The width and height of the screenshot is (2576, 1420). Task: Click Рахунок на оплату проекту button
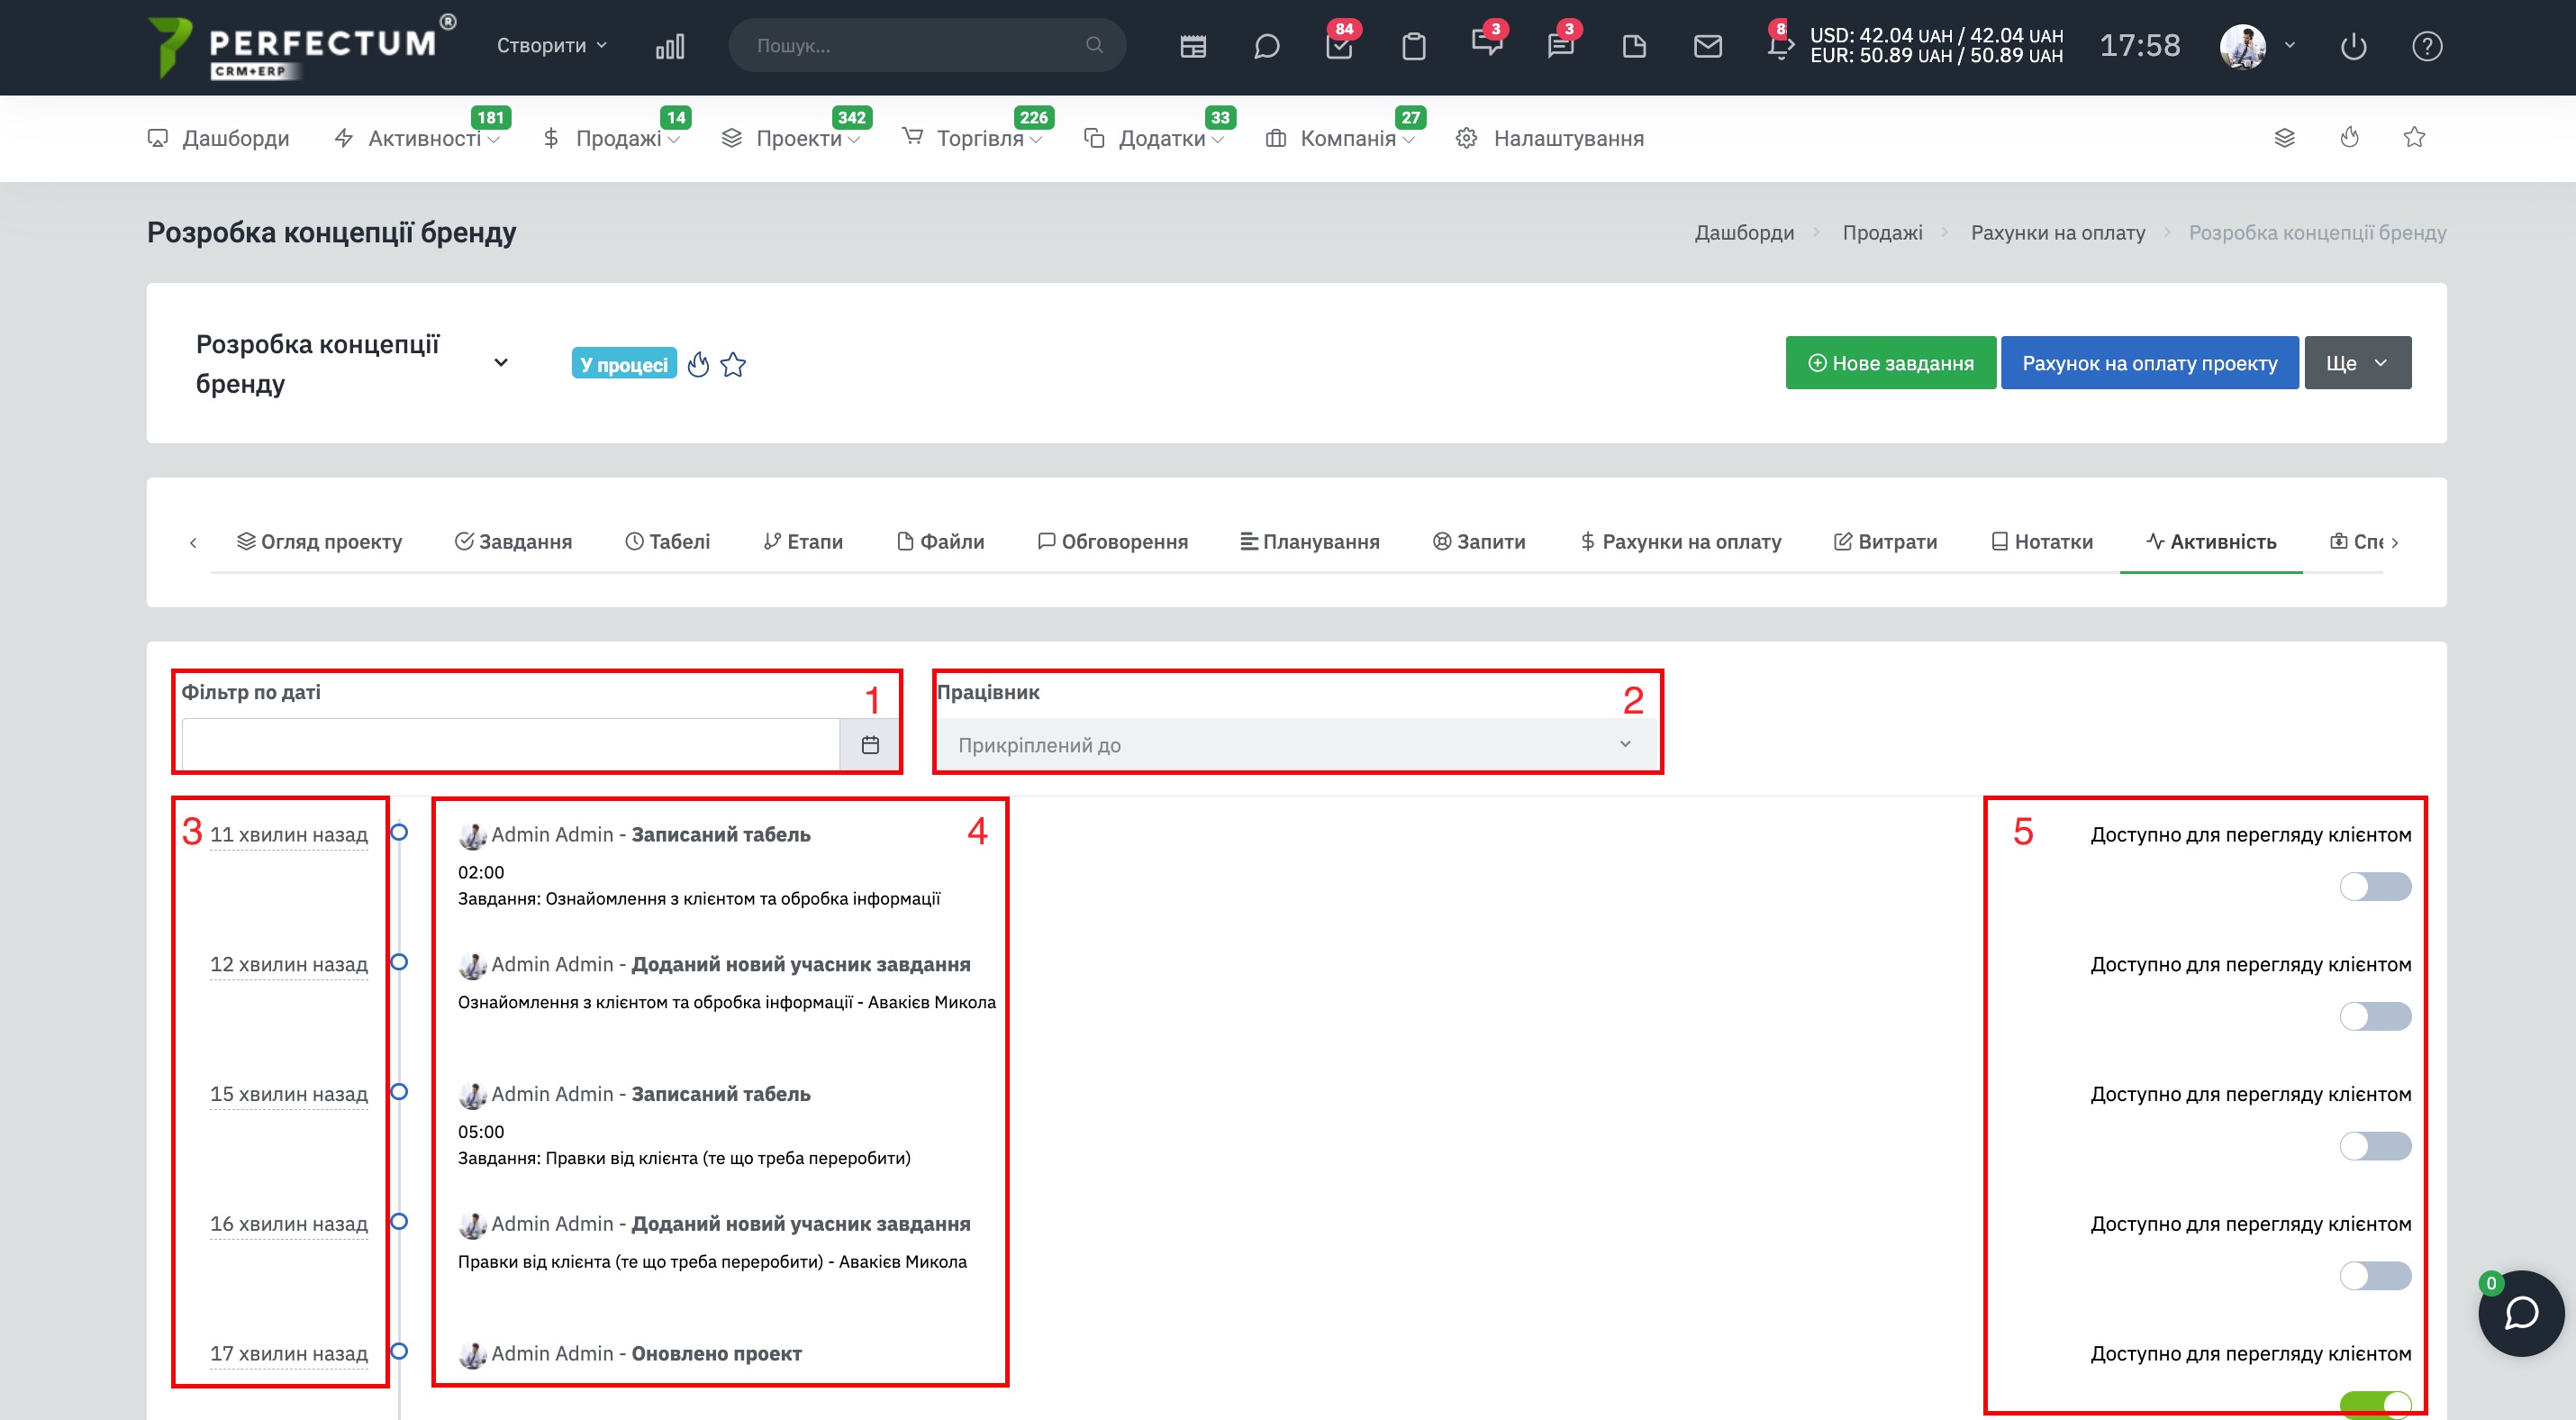tap(2149, 363)
